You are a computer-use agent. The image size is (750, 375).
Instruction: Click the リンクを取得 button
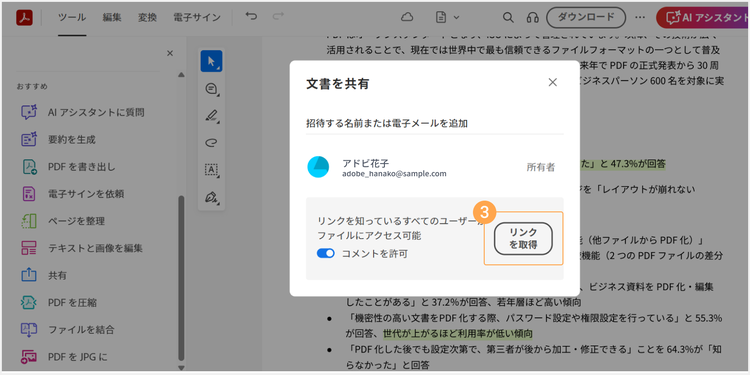(x=523, y=238)
